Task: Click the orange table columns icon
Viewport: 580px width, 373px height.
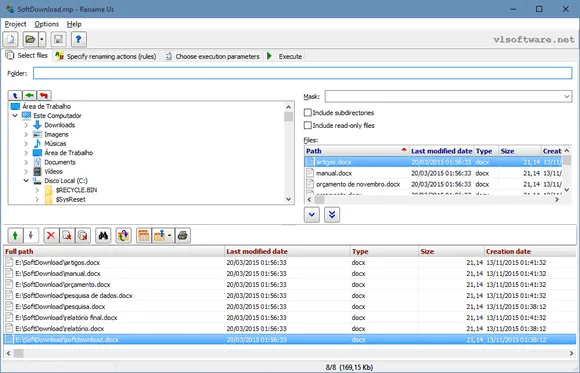Action: (x=144, y=235)
